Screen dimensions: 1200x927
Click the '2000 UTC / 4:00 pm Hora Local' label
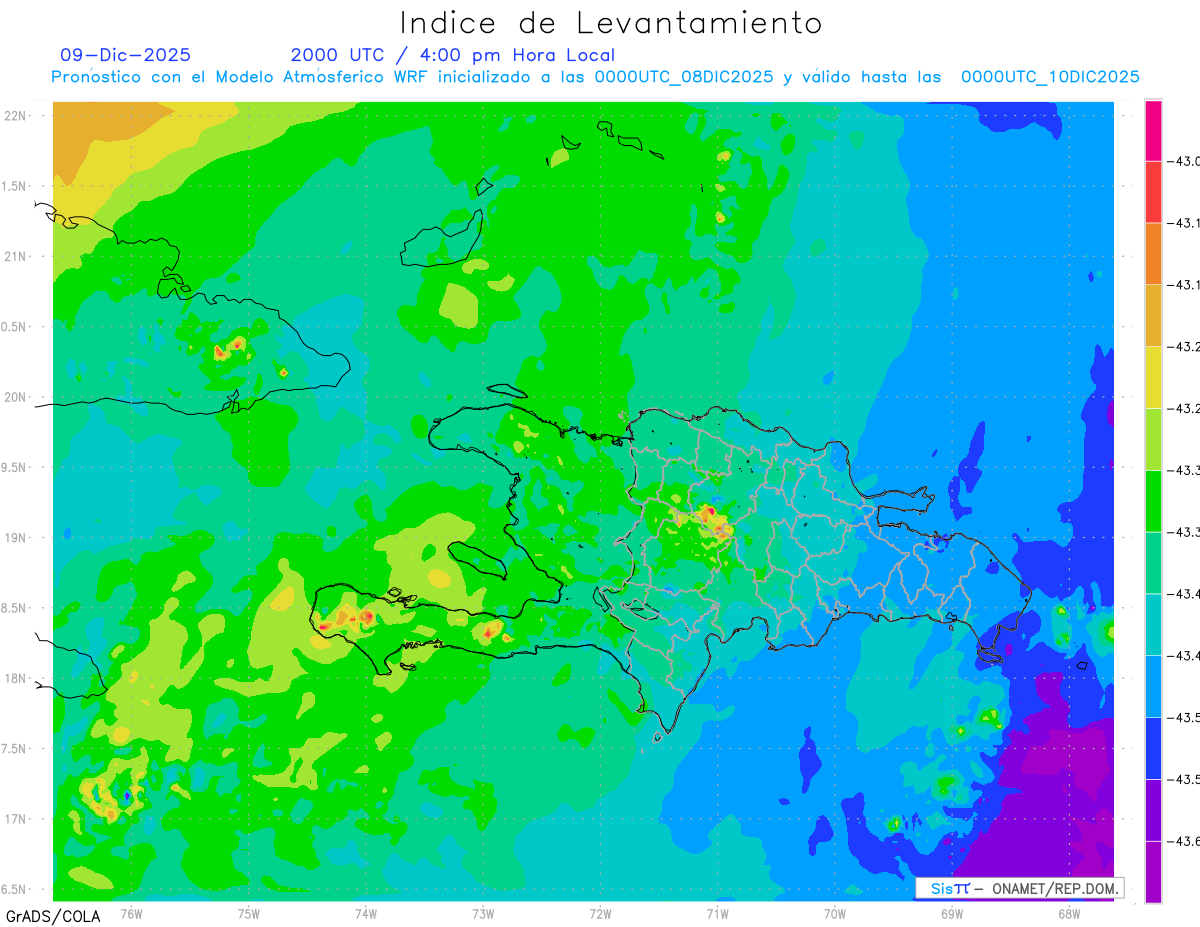[x=453, y=55]
